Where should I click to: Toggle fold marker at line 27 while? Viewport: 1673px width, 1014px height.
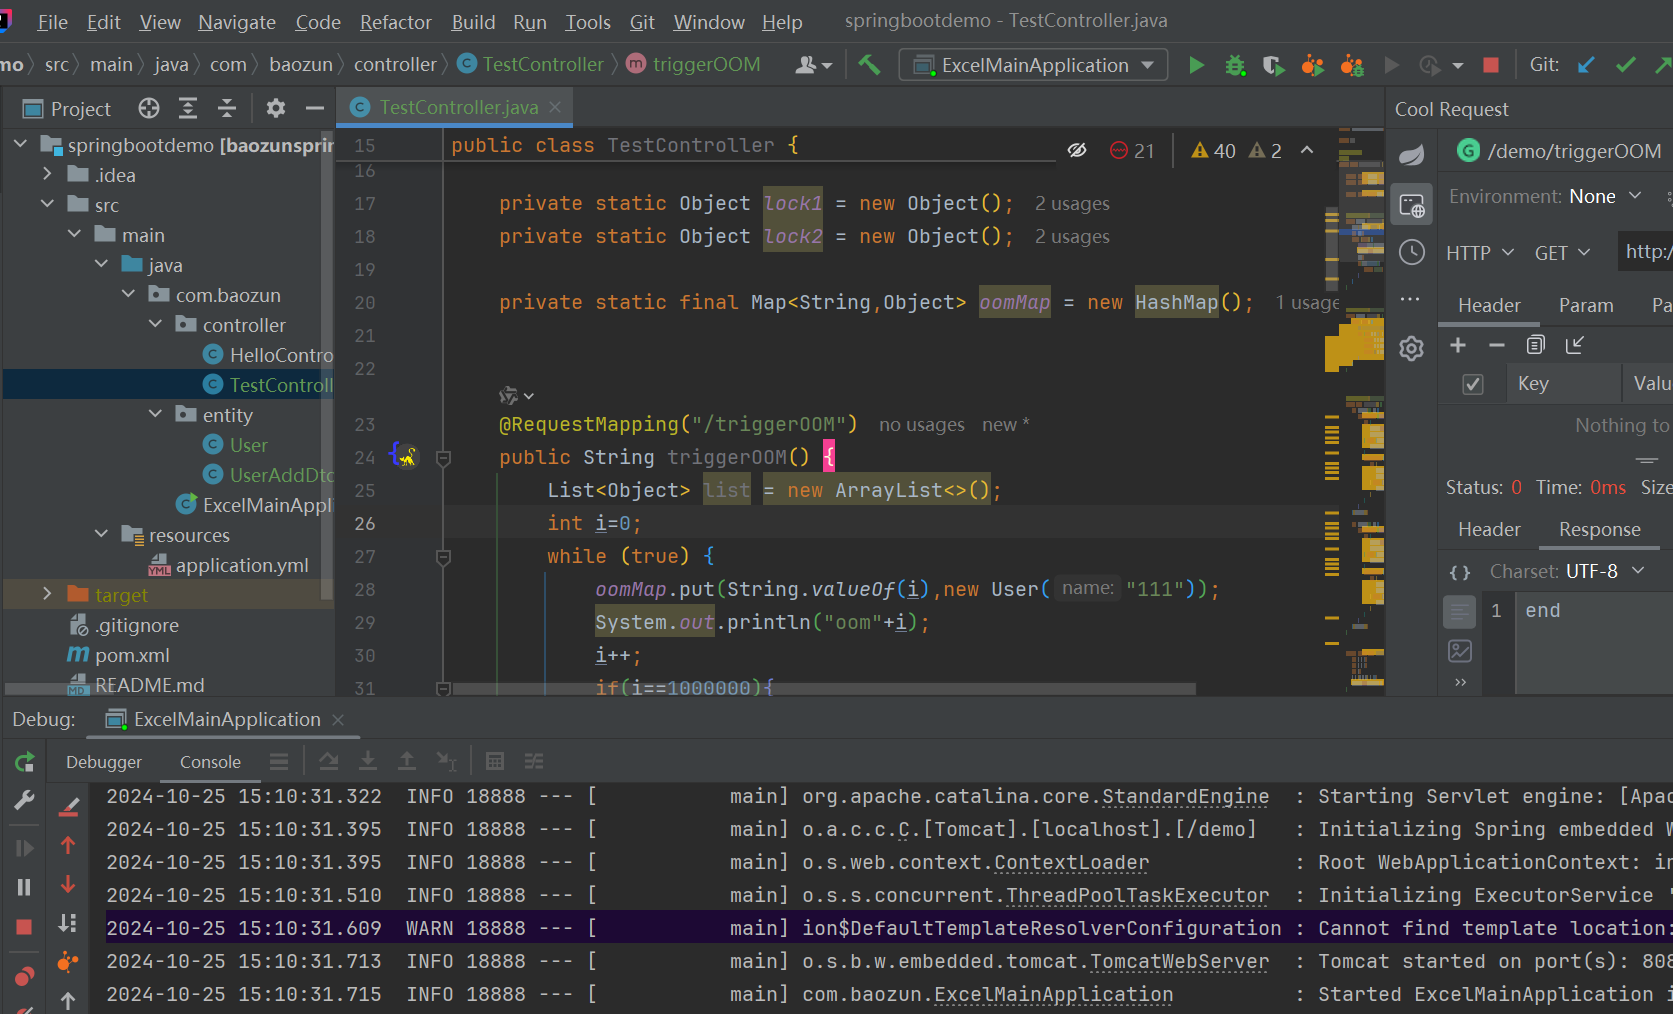tap(444, 556)
